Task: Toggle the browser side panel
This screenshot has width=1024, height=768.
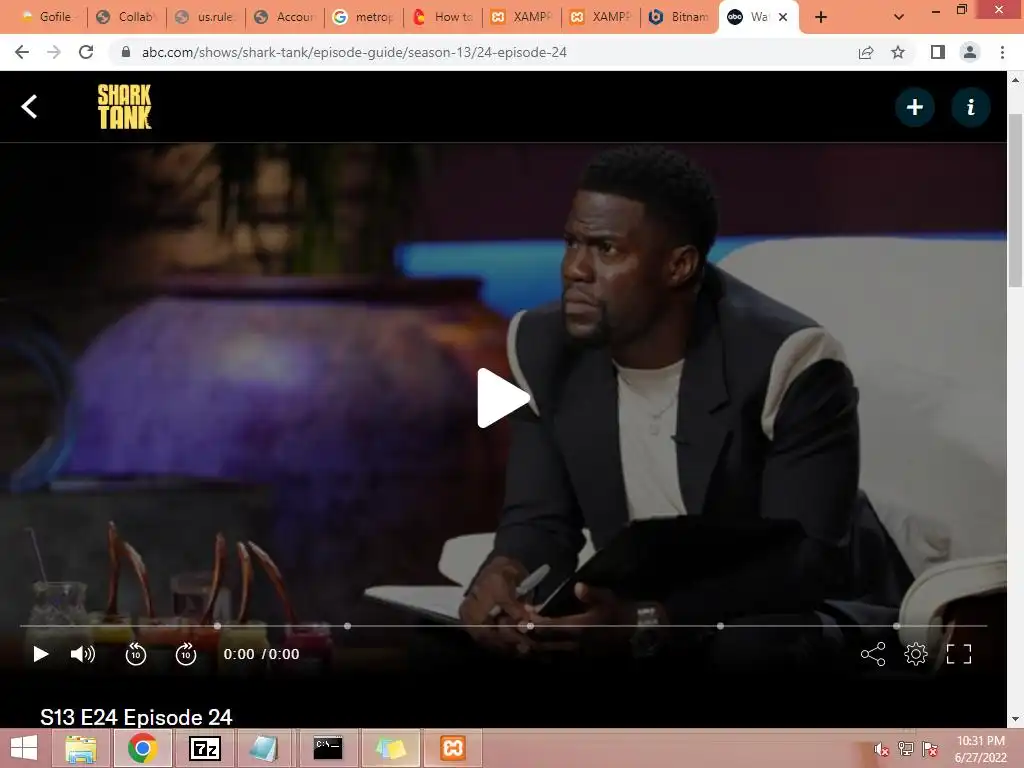Action: coord(938,52)
